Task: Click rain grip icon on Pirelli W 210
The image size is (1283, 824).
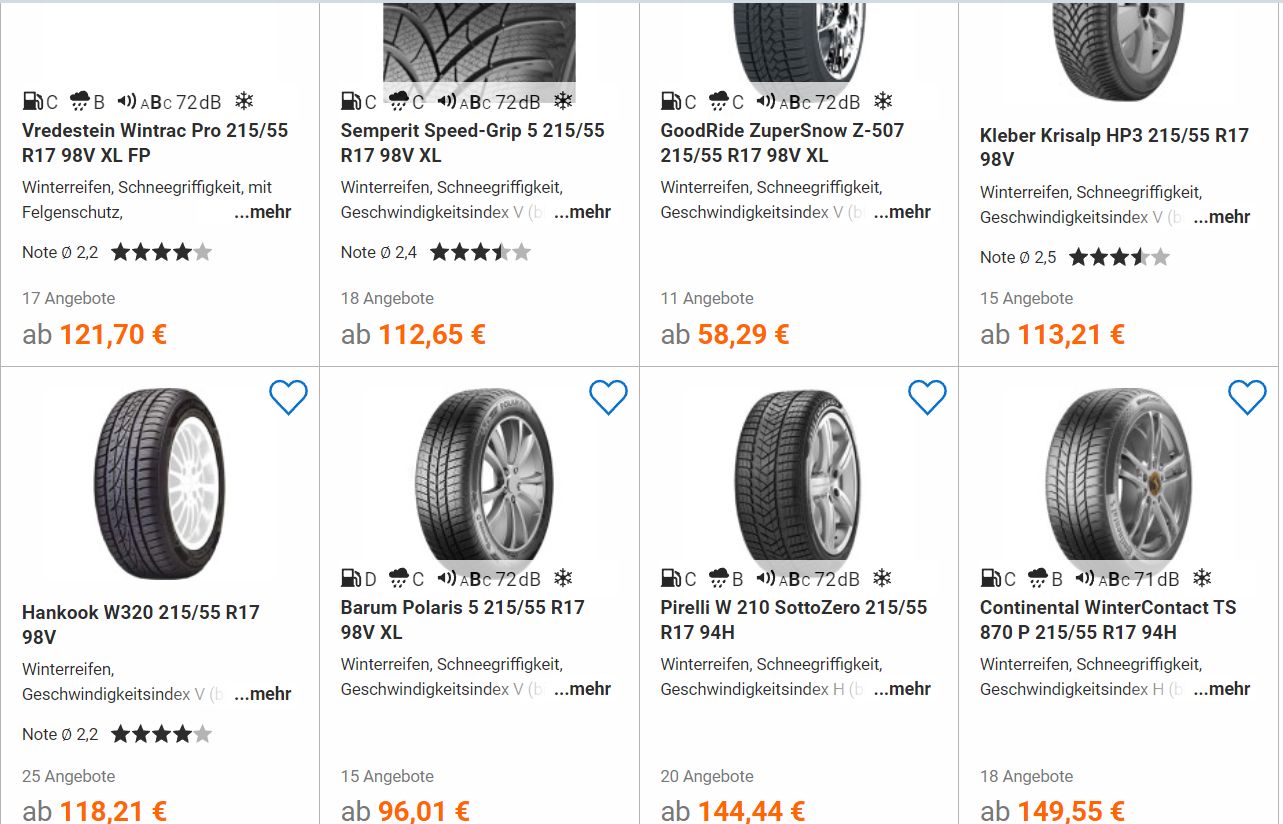Action: 719,578
